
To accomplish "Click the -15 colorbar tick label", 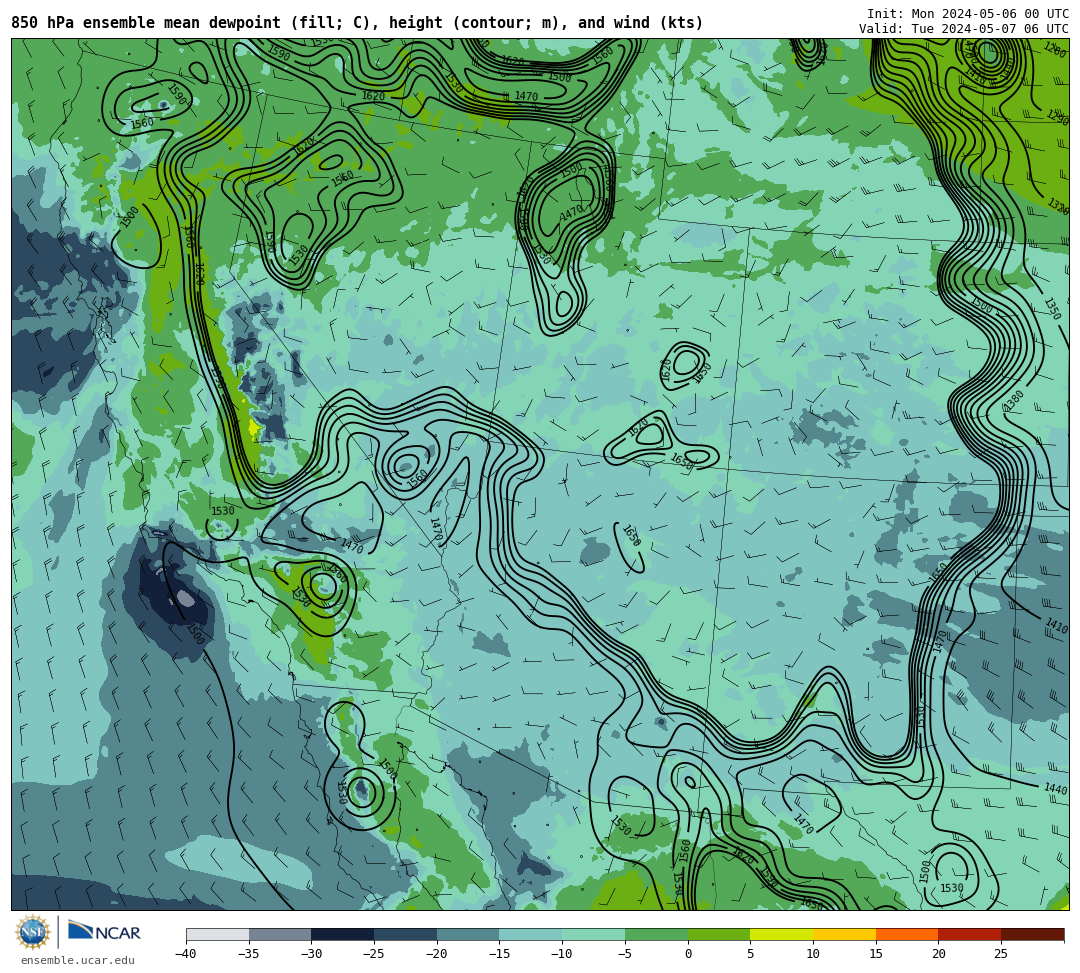I will [x=499, y=954].
